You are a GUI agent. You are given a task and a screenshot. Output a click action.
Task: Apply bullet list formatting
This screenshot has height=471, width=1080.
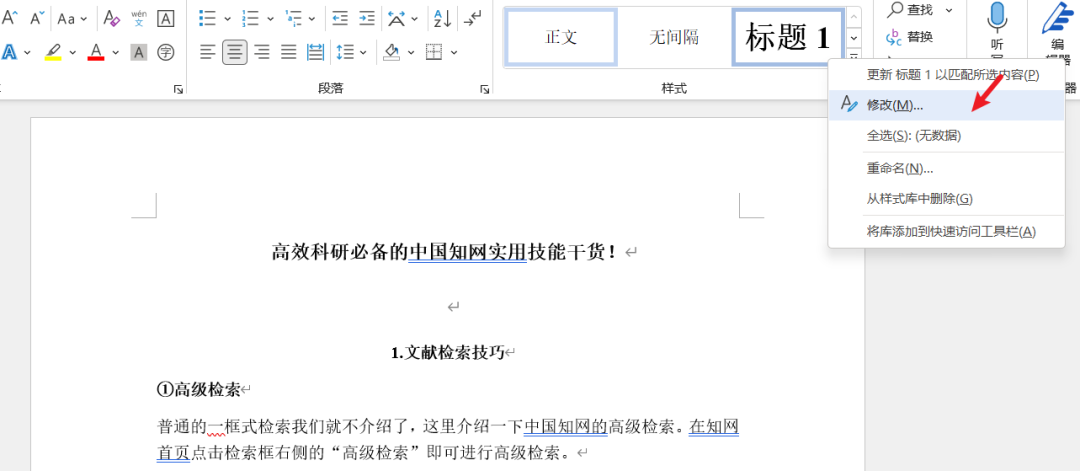tap(205, 18)
